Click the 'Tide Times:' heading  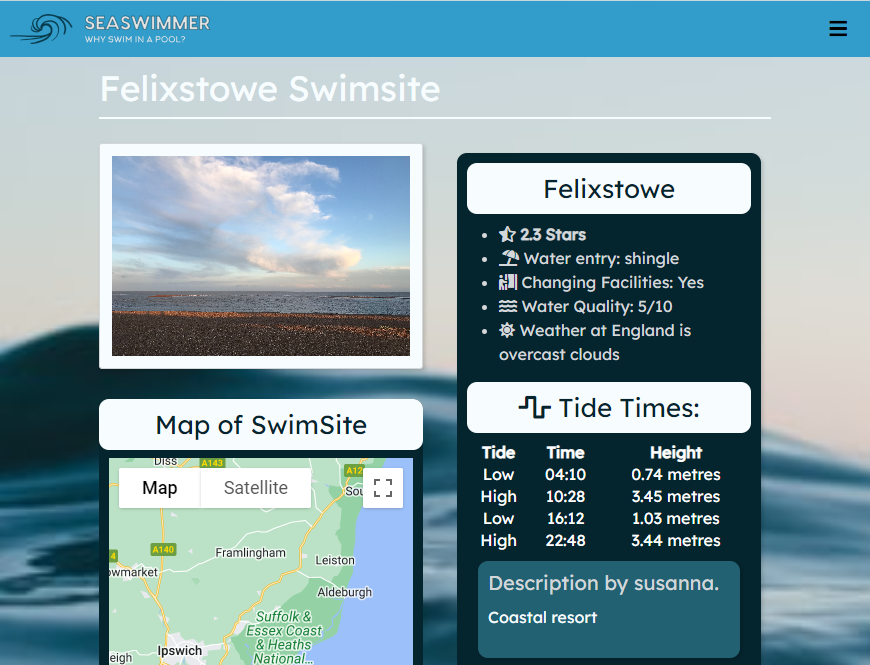[x=629, y=408]
